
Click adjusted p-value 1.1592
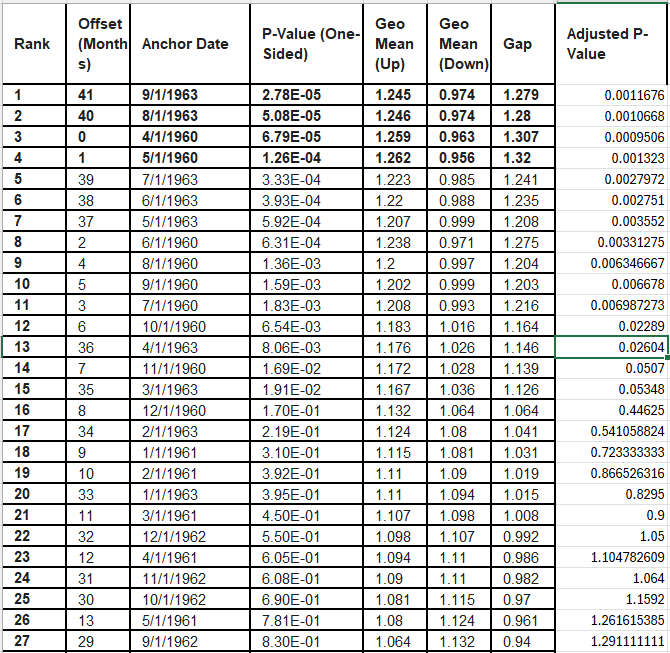(x=611, y=600)
